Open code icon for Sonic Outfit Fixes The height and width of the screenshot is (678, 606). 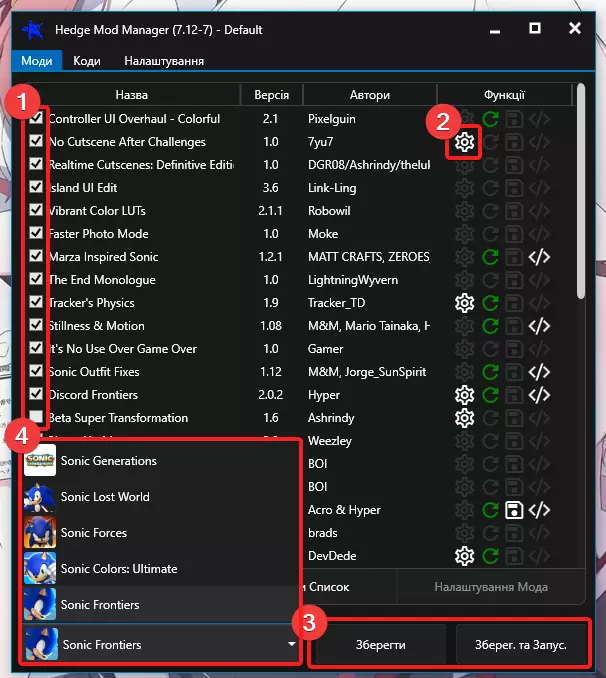coord(539,372)
